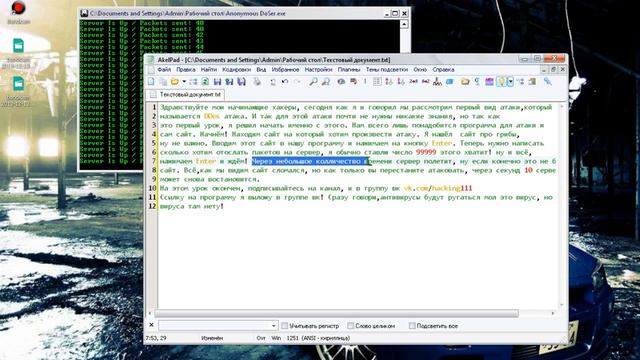Viewport: 640px width, 360px height.
Task: Open the Настройки menu
Action: pyautogui.click(x=318, y=70)
